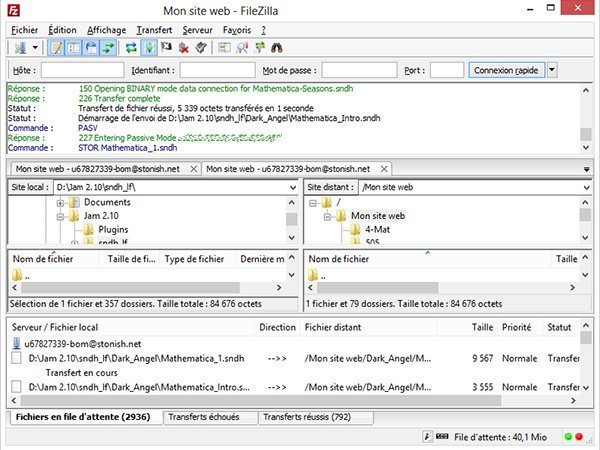The image size is (600, 450).
Task: Sort queue by Priorité column
Action: click(x=517, y=327)
